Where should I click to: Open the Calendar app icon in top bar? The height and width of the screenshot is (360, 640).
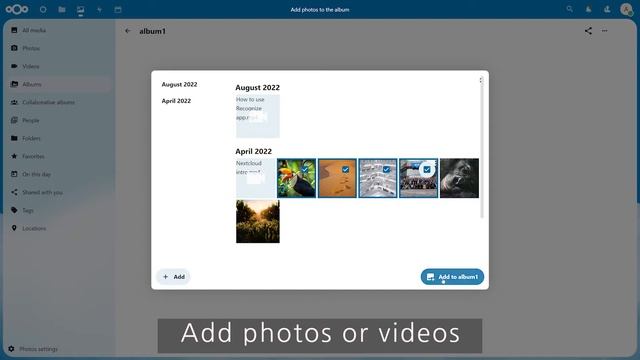click(118, 9)
